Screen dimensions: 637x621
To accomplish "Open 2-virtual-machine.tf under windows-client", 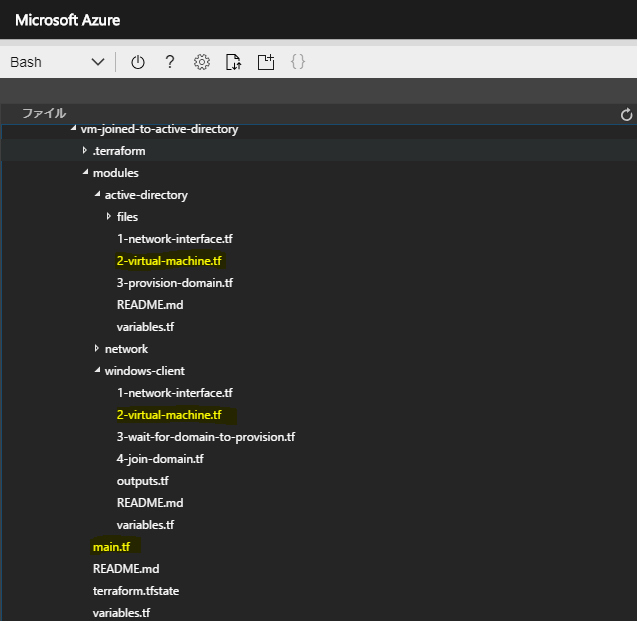I will (169, 415).
